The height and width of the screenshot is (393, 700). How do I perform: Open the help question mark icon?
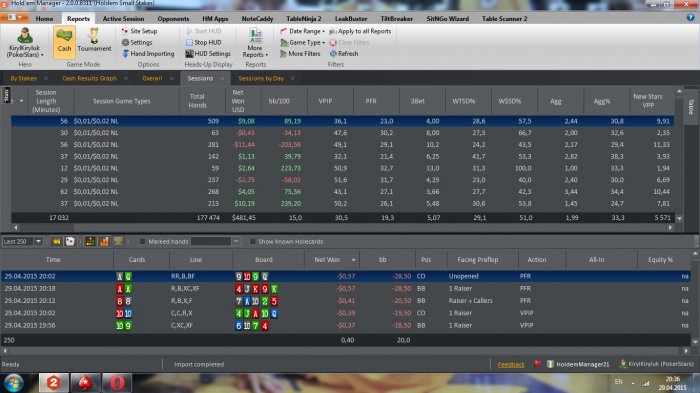click(x=690, y=17)
